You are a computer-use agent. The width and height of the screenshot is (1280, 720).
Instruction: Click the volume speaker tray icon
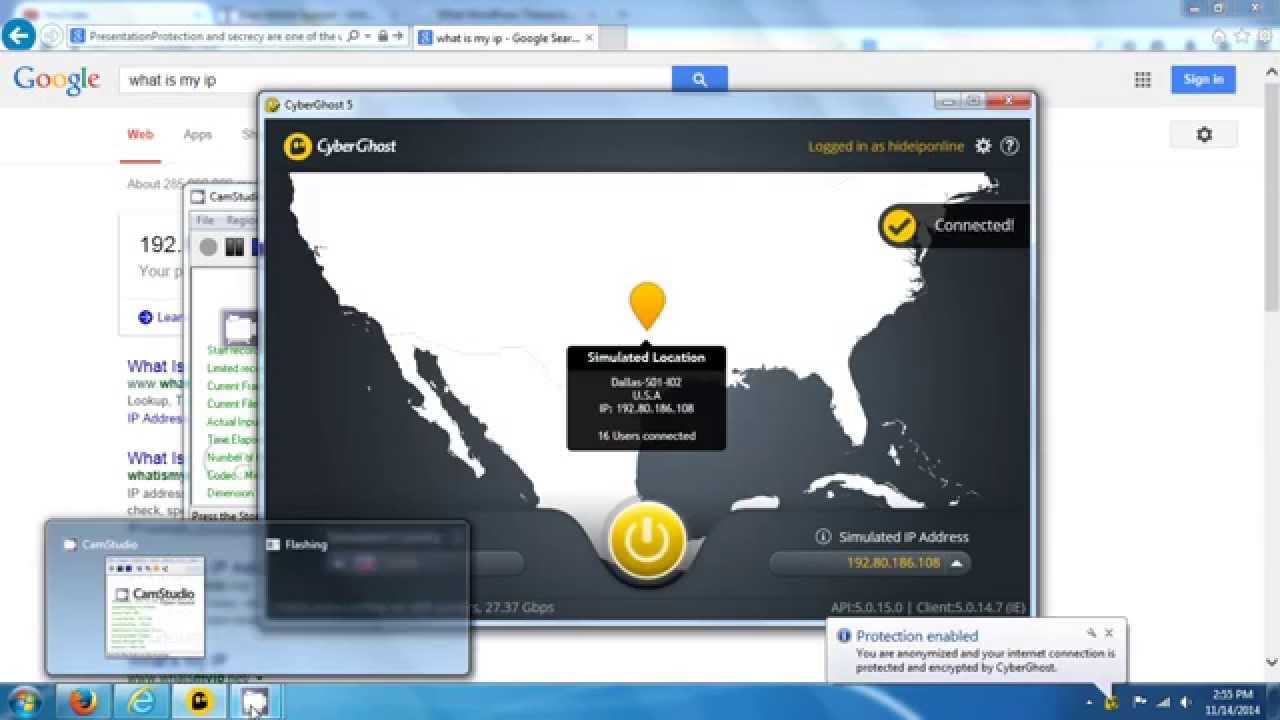click(1186, 702)
